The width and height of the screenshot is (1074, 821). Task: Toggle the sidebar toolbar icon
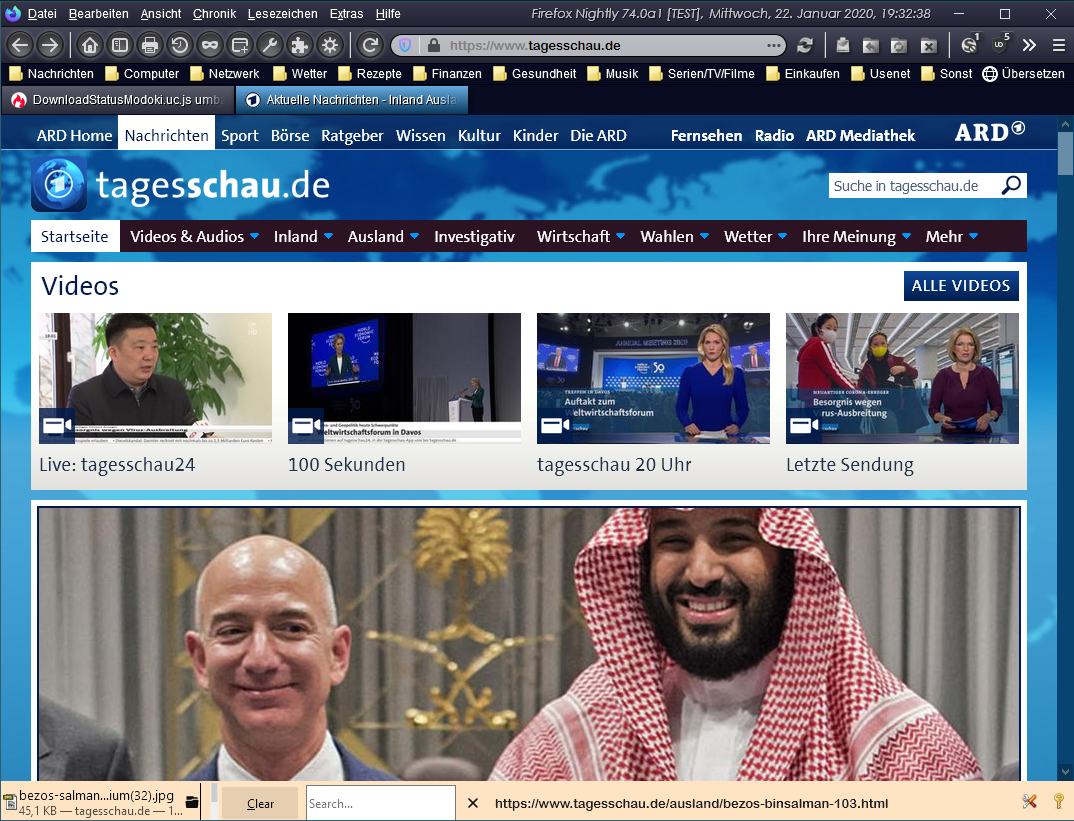(120, 45)
